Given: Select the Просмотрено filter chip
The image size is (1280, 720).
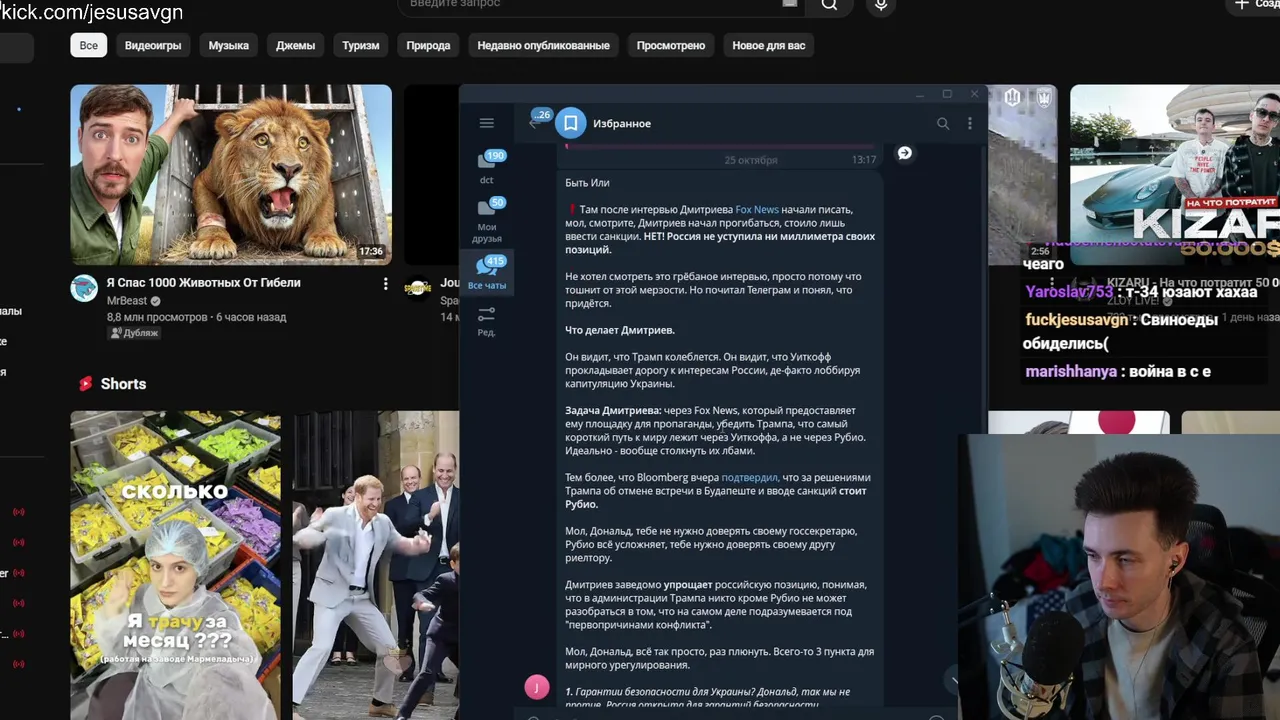Looking at the screenshot, I should pos(671,45).
